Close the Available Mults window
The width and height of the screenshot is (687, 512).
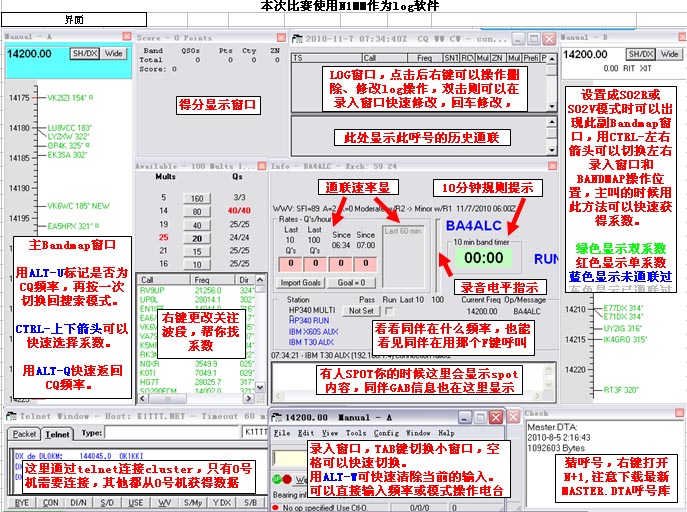[x=262, y=166]
